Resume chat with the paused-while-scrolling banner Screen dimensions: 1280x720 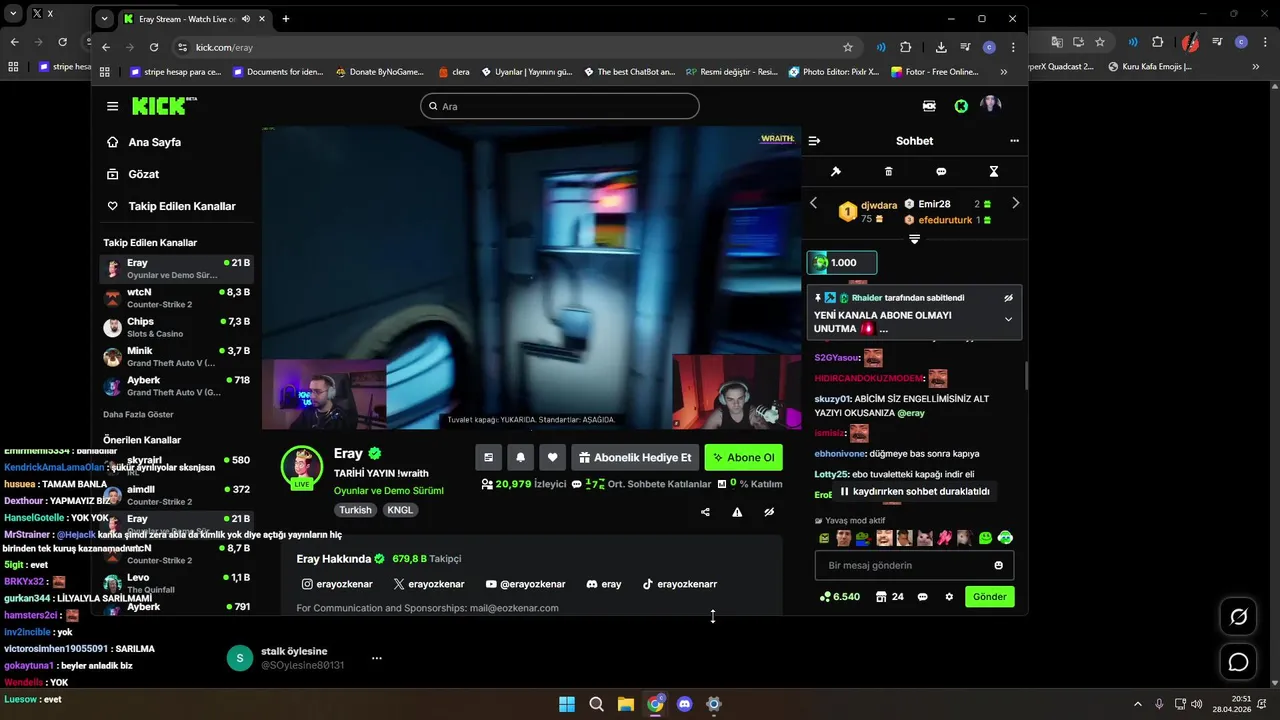(x=915, y=492)
